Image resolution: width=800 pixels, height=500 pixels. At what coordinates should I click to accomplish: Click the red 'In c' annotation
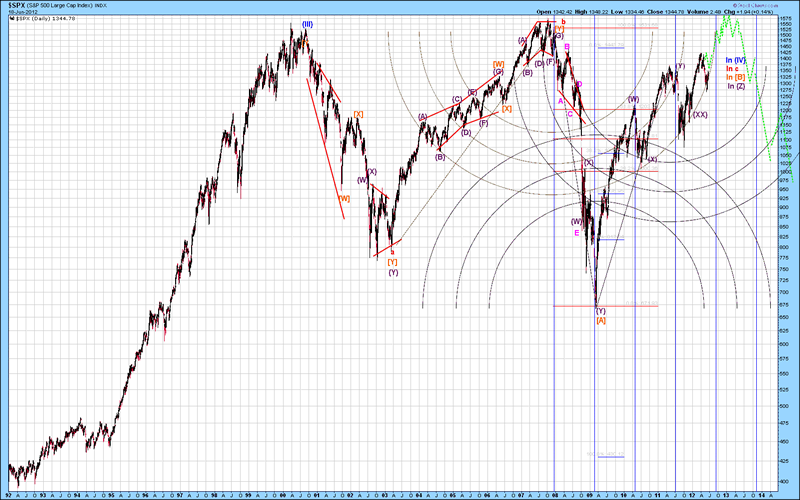[732, 68]
